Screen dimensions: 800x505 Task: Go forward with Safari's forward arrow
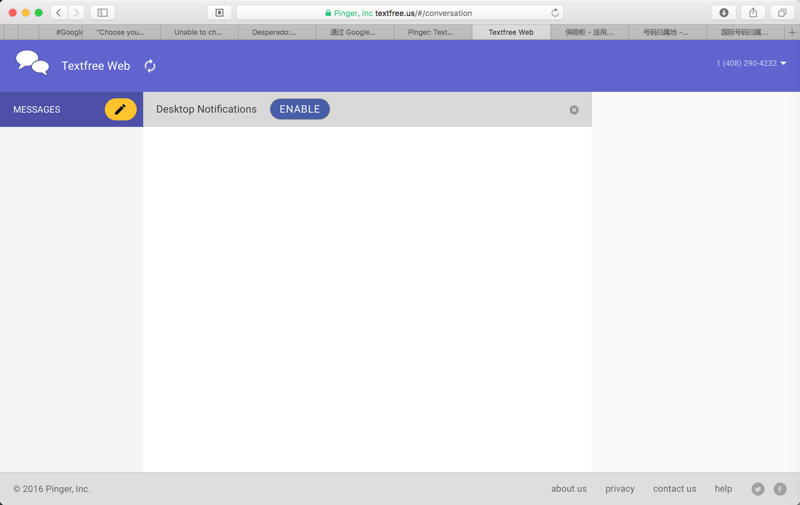(x=76, y=13)
